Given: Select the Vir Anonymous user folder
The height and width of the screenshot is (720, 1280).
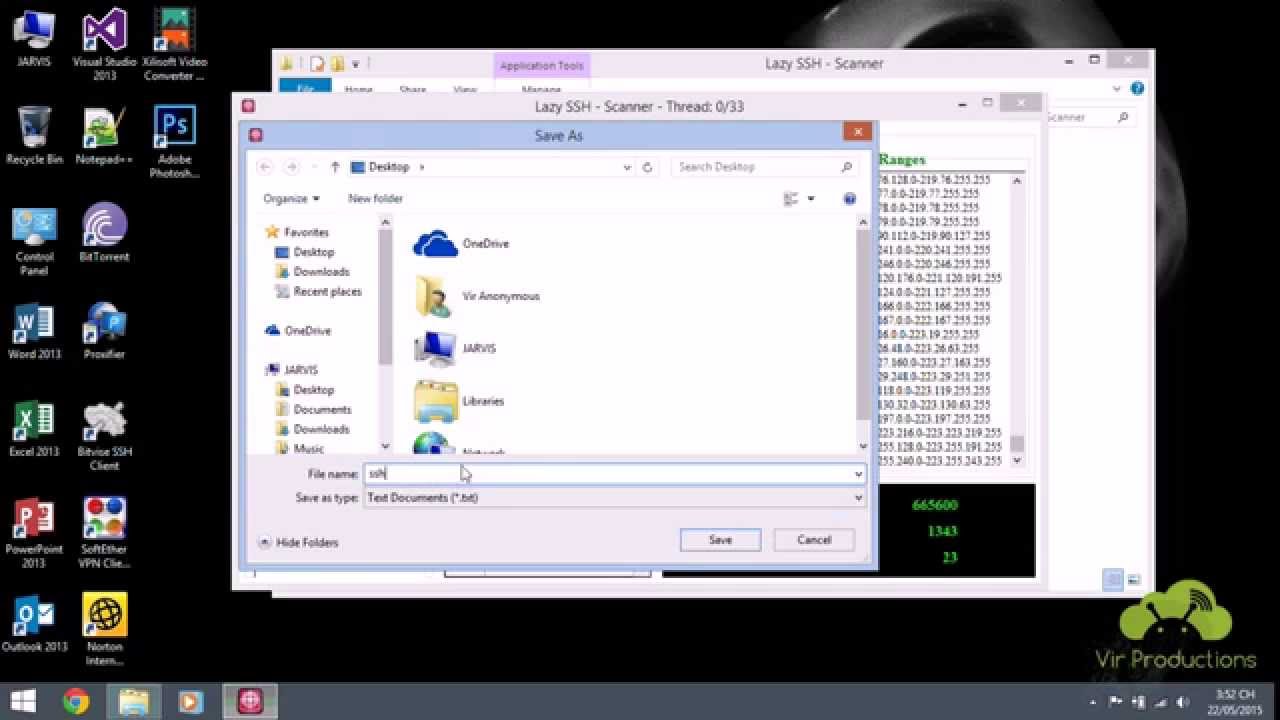Looking at the screenshot, I should pyautogui.click(x=476, y=296).
